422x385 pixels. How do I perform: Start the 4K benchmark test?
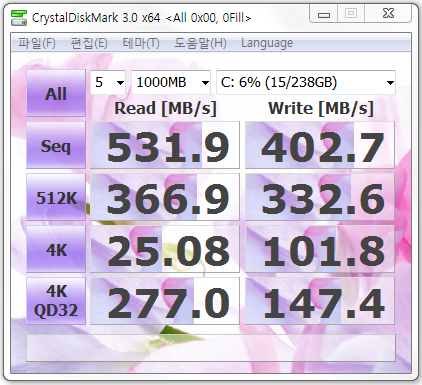pyautogui.click(x=56, y=249)
